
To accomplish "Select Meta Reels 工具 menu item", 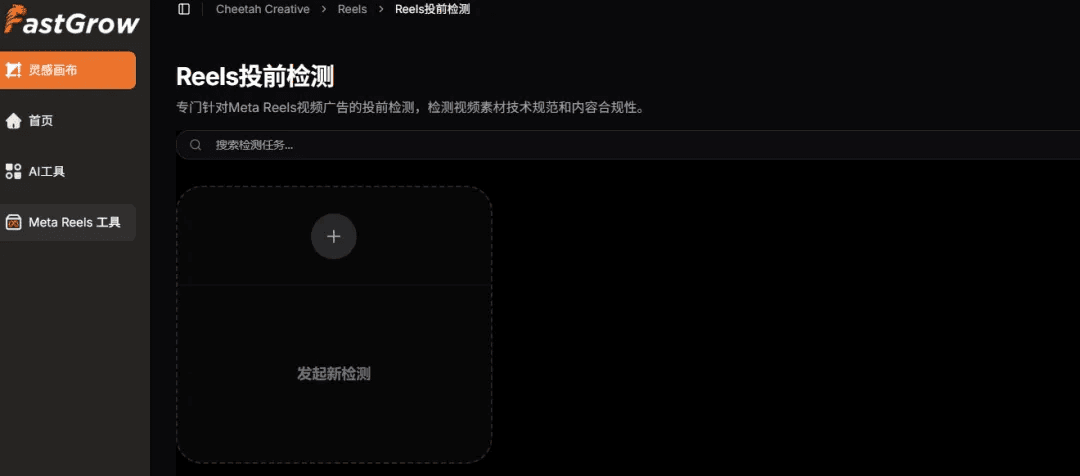I will [68, 223].
